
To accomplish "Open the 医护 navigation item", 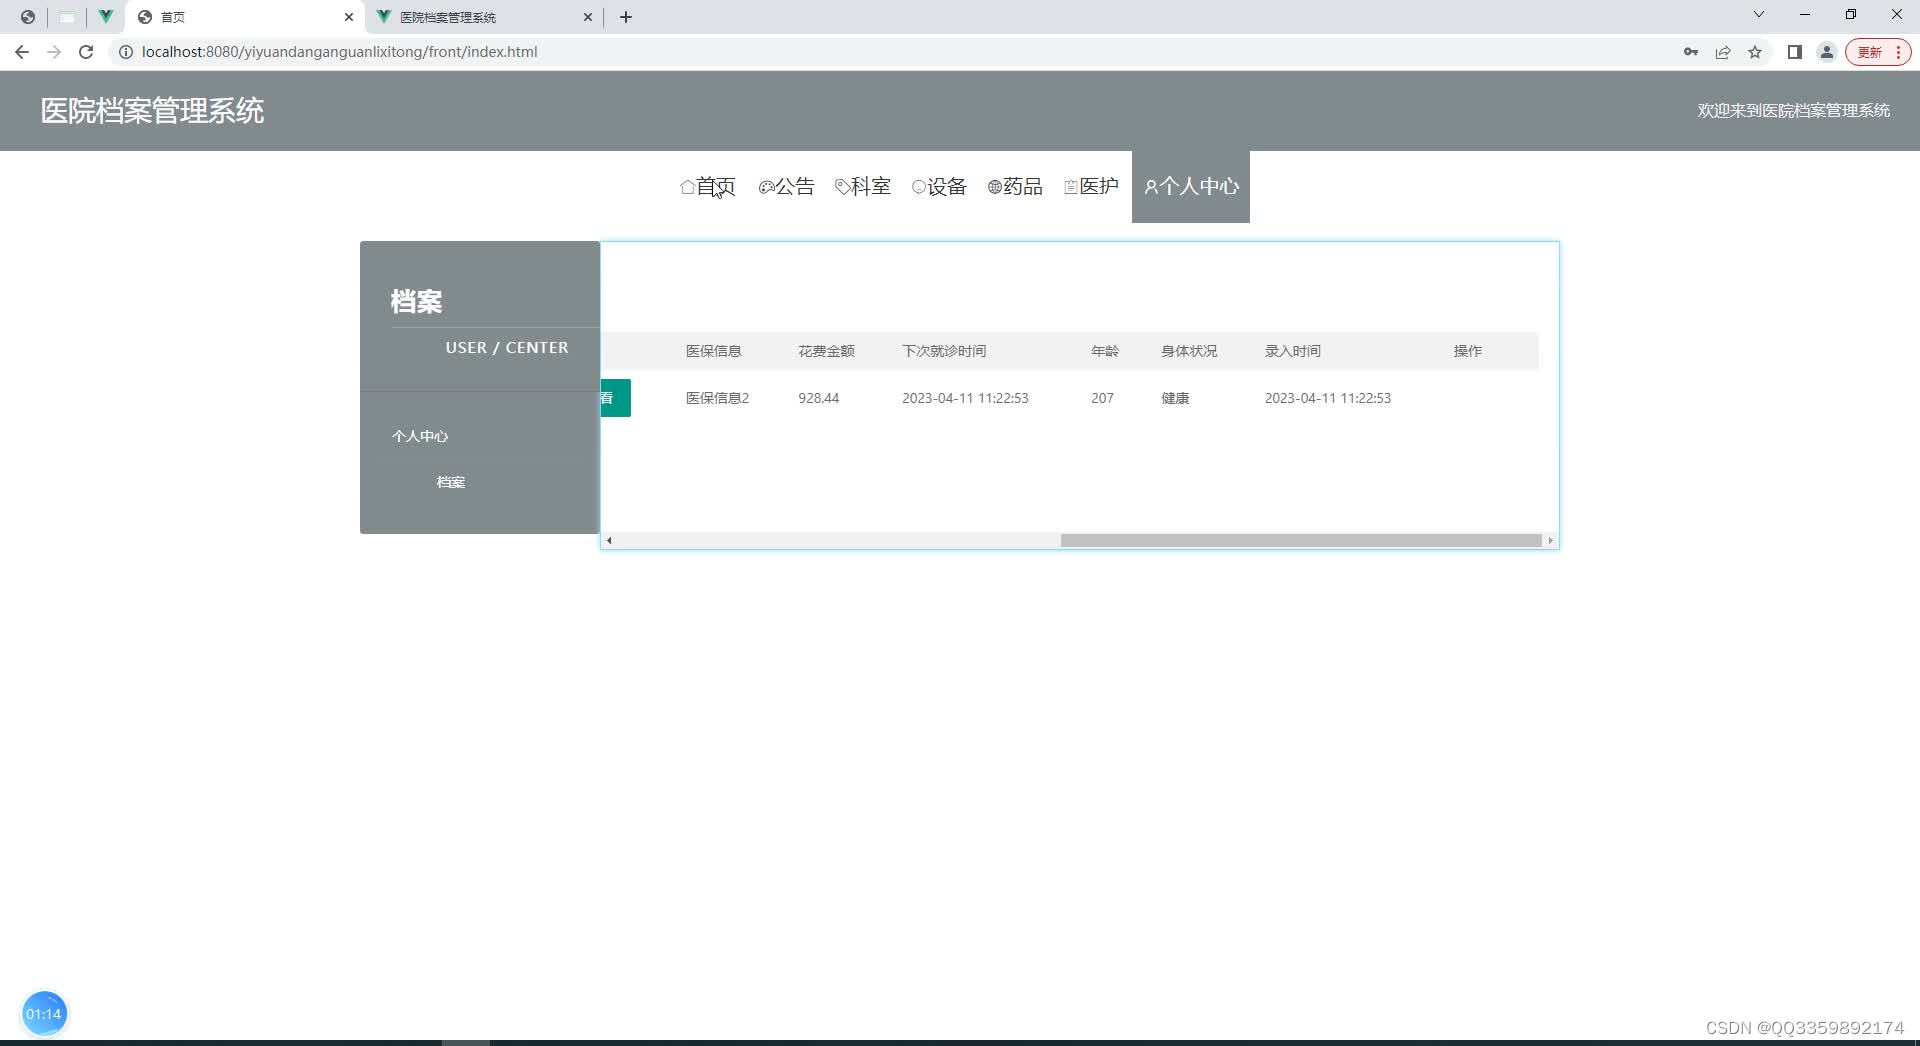I will click(x=1091, y=186).
